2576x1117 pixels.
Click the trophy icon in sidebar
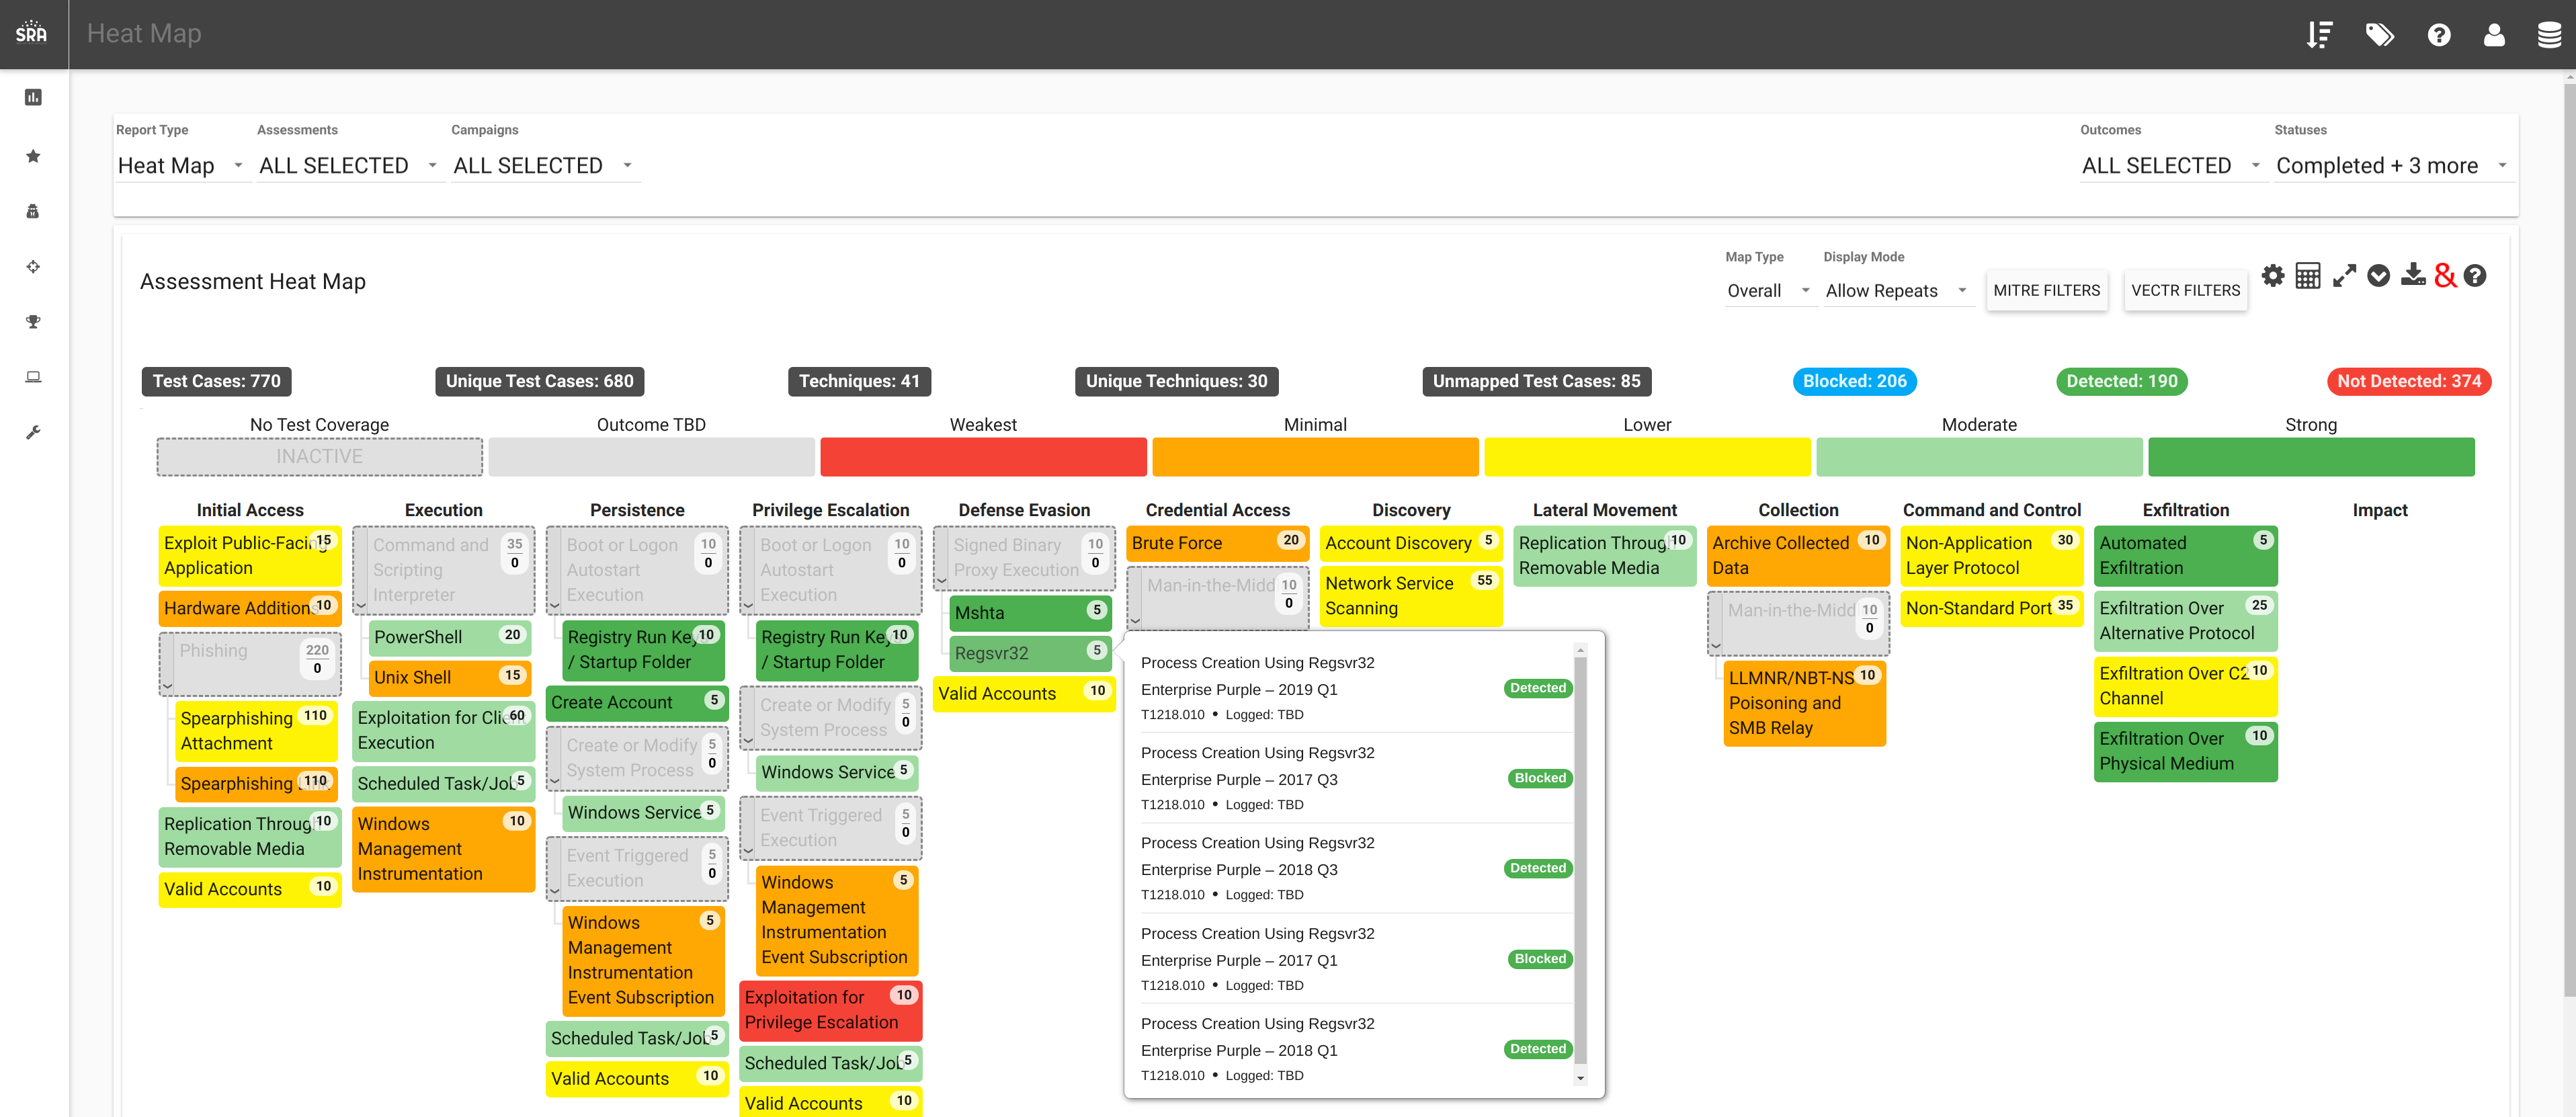[x=33, y=322]
